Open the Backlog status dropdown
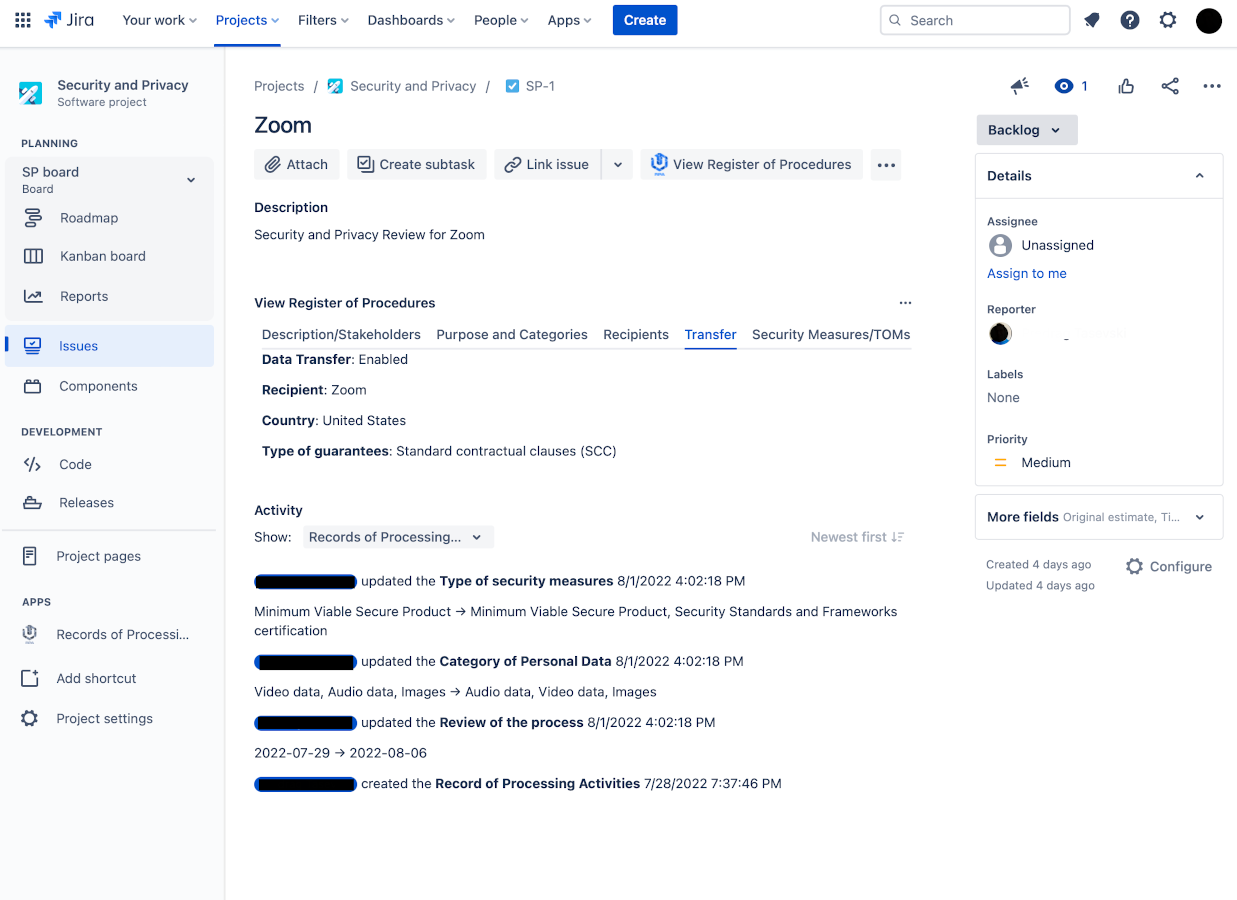Screen dimensions: 1237x900 coord(1027,130)
